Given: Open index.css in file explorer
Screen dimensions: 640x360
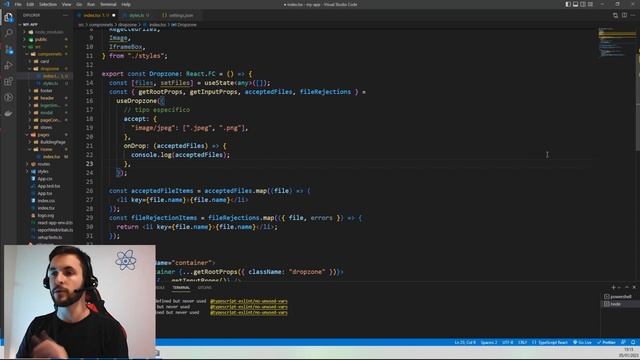Looking at the screenshot, I should click(46, 201).
